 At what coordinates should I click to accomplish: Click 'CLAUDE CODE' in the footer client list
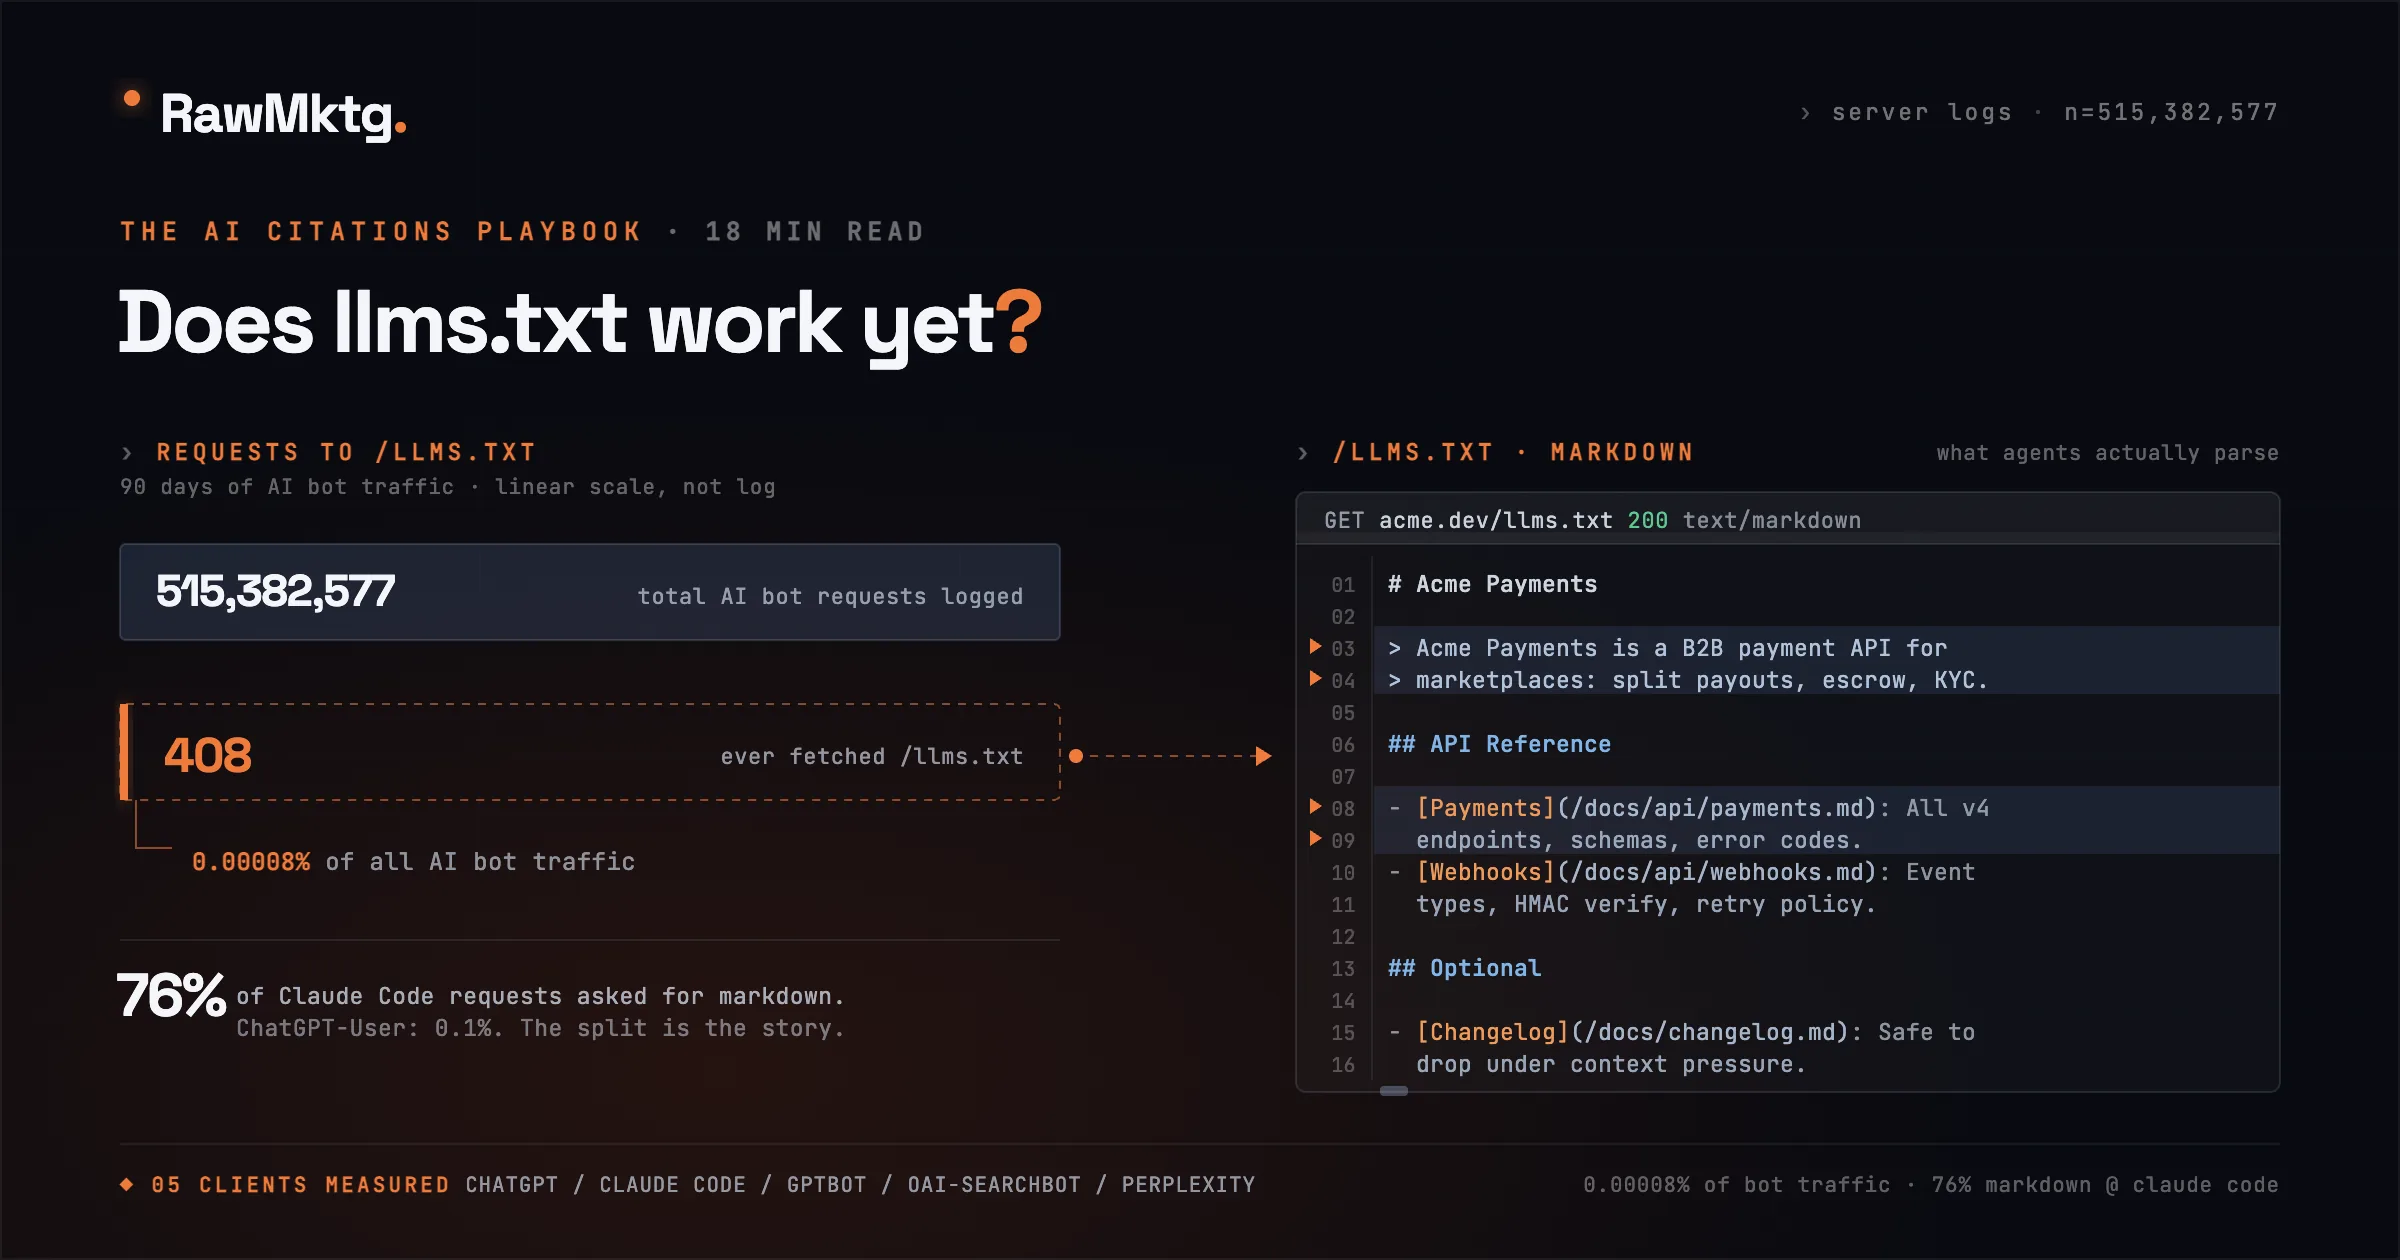pos(673,1185)
